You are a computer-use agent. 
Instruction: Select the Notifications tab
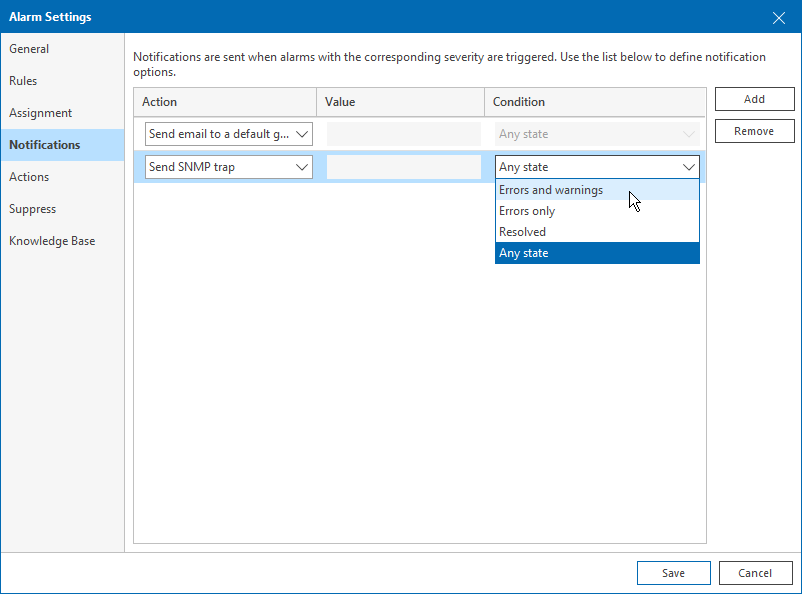click(x=45, y=145)
